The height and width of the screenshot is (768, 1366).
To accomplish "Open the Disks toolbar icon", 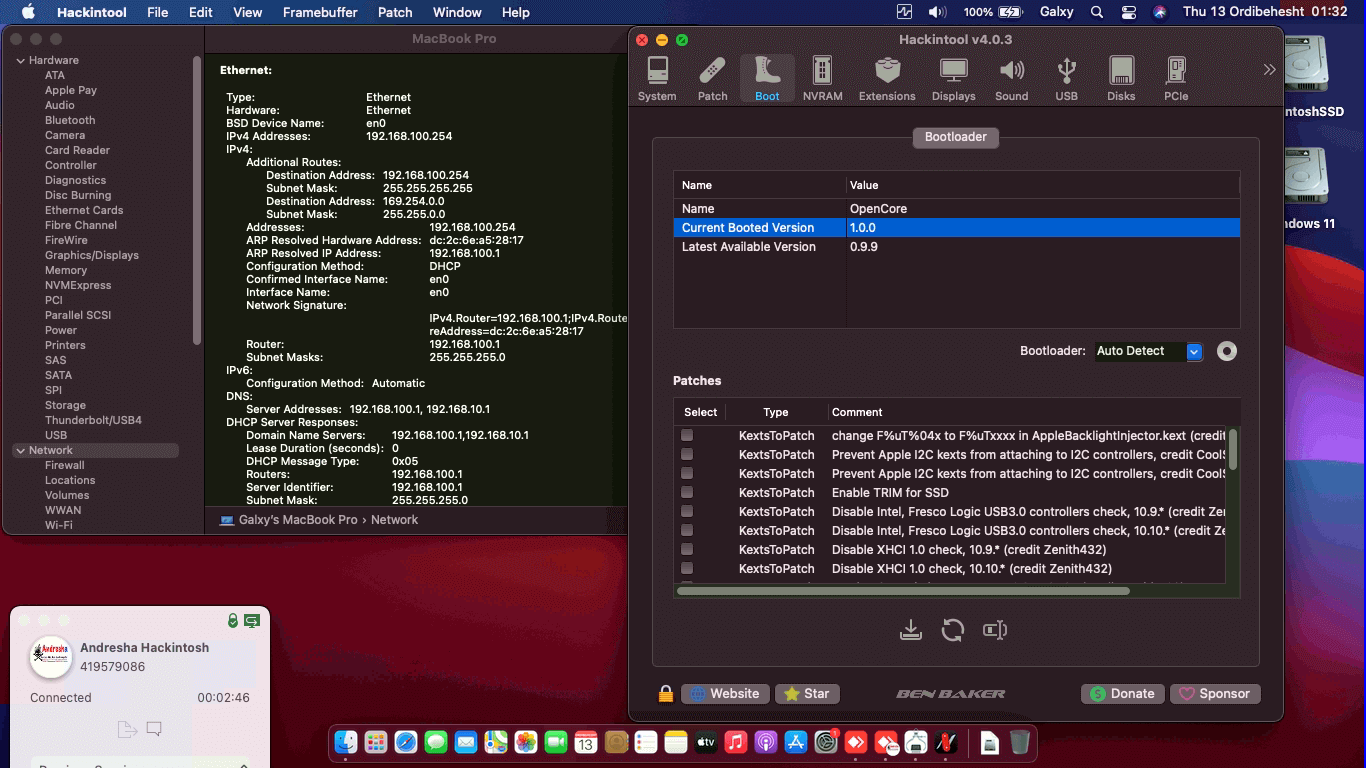I will (1121, 79).
